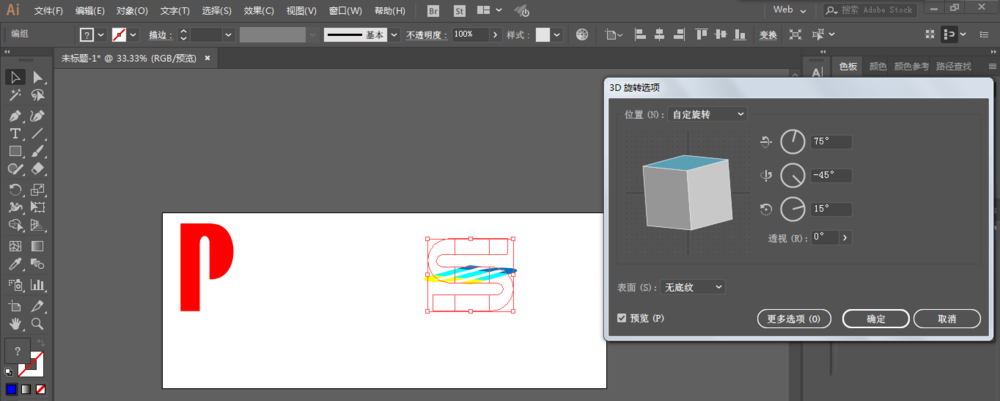Open Adobe Bridge via Br icon
1000x401 pixels.
click(434, 10)
